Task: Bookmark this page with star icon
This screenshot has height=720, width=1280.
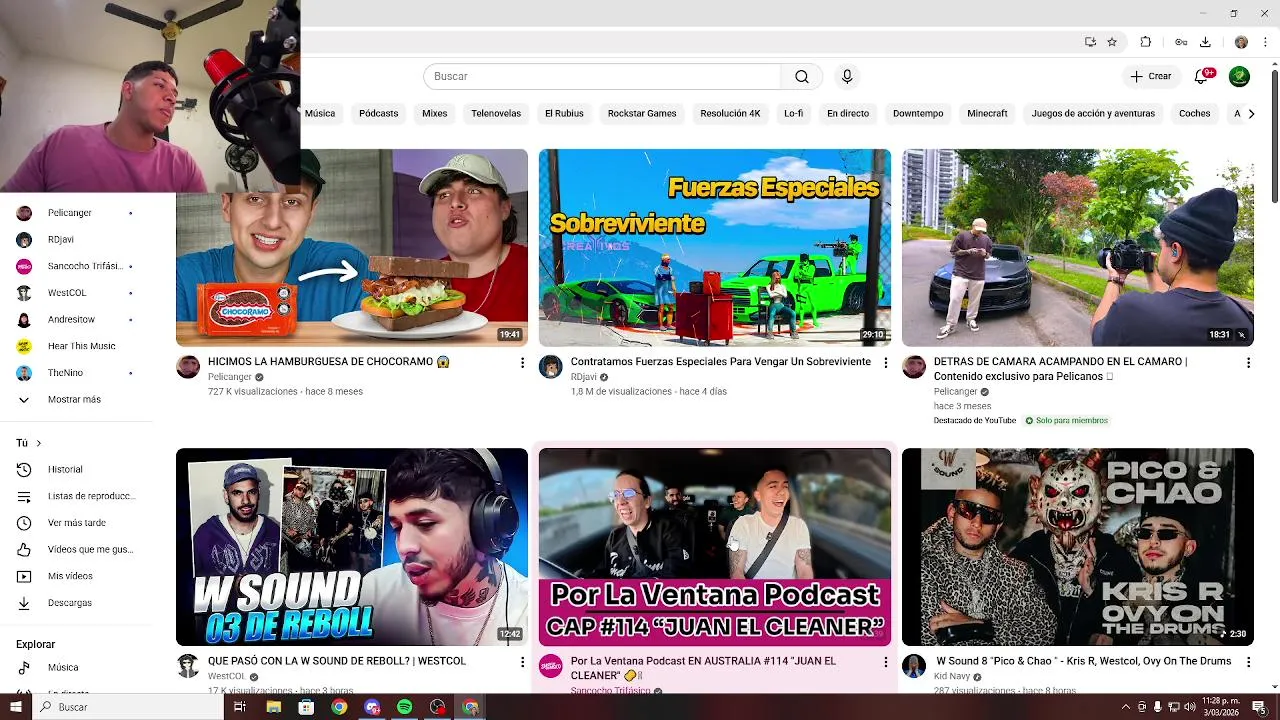Action: tap(1112, 42)
